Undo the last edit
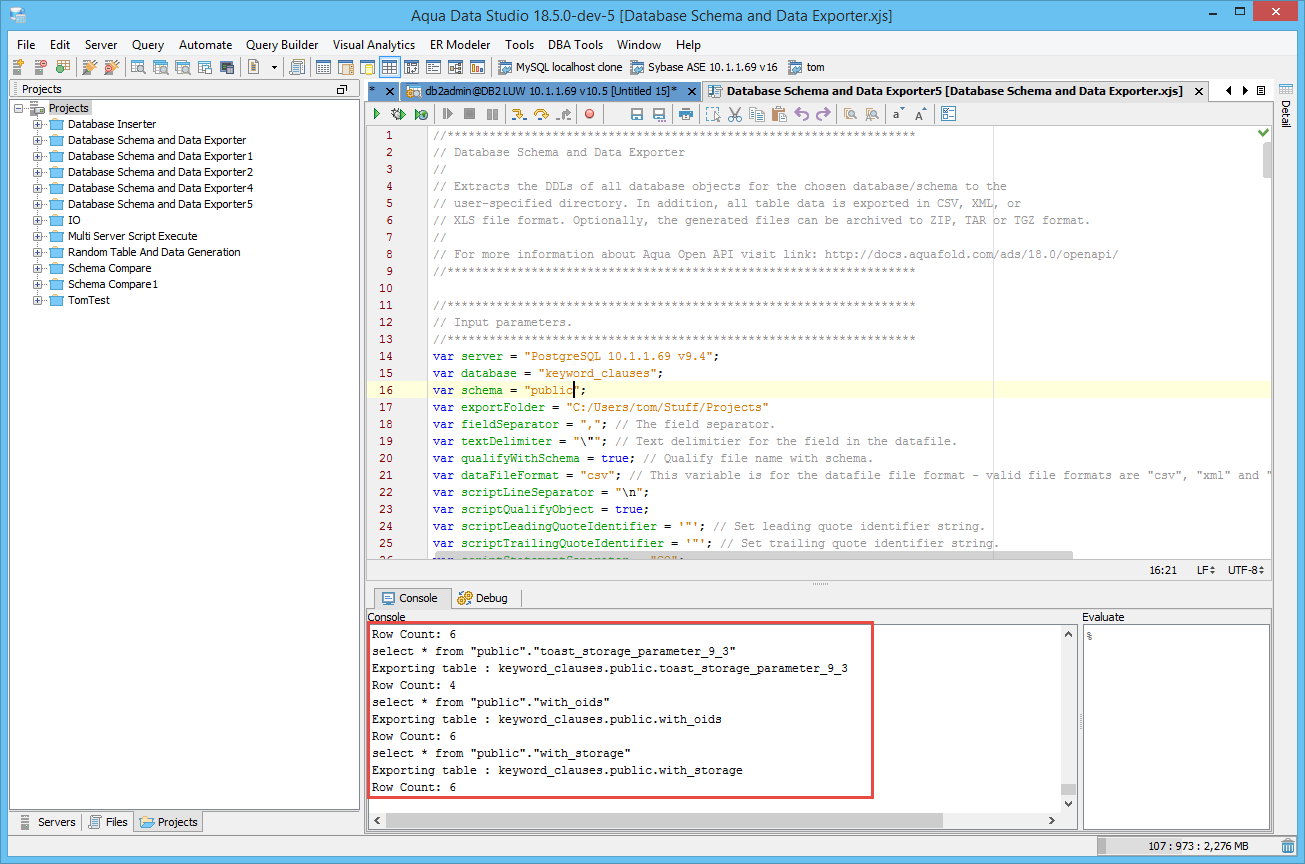Image resolution: width=1305 pixels, height=864 pixels. pos(801,115)
